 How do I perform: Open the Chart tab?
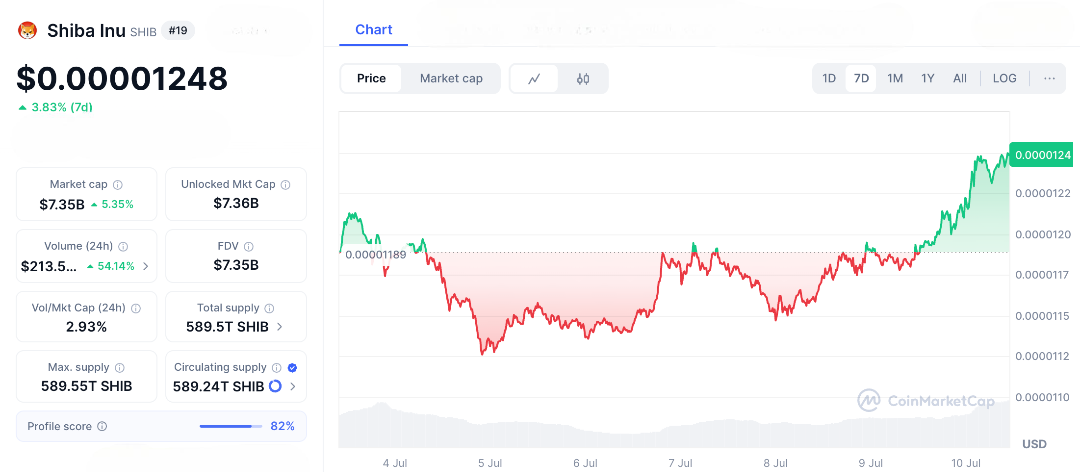coord(374,30)
